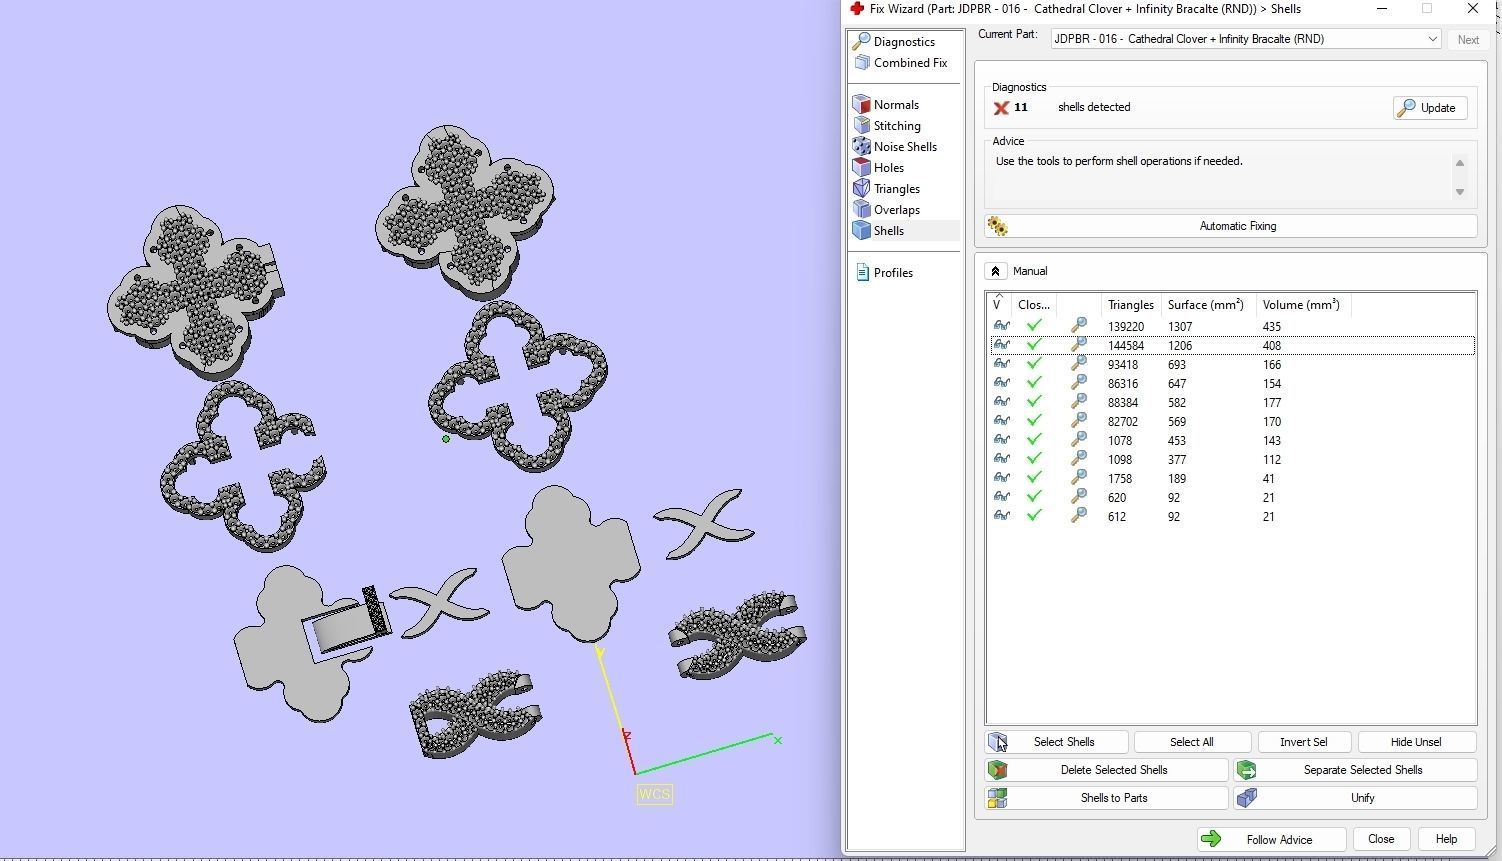Click the Follow Advice button
Viewport: 1502px width, 861px height.
click(1271, 839)
